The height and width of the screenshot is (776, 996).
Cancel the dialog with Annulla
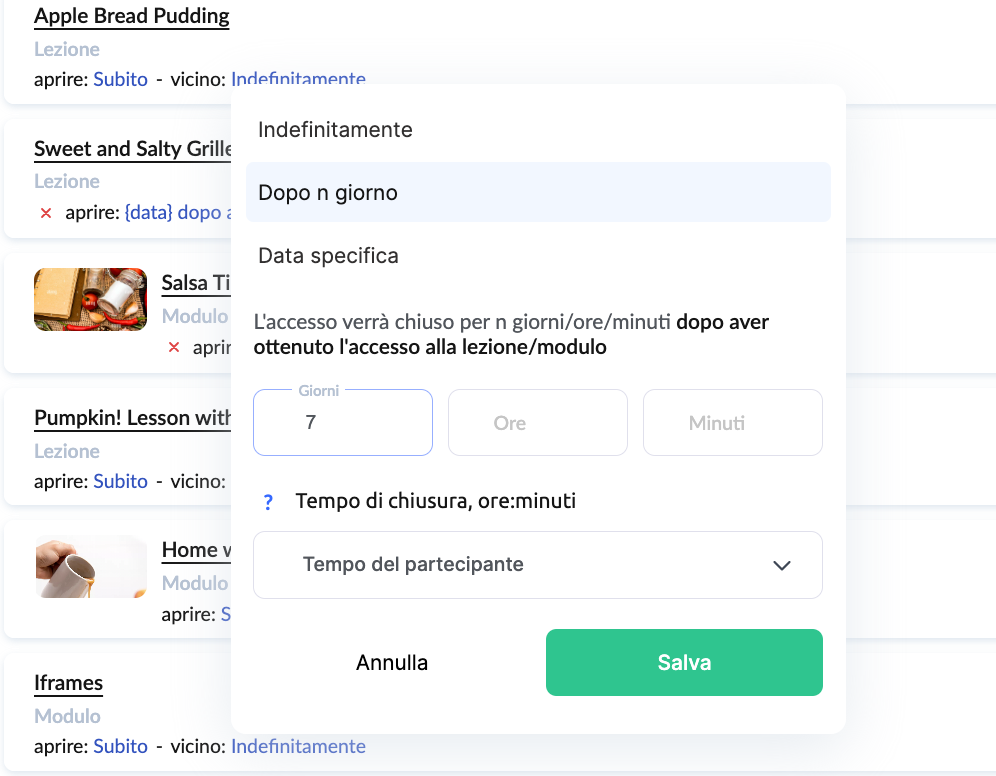(392, 662)
